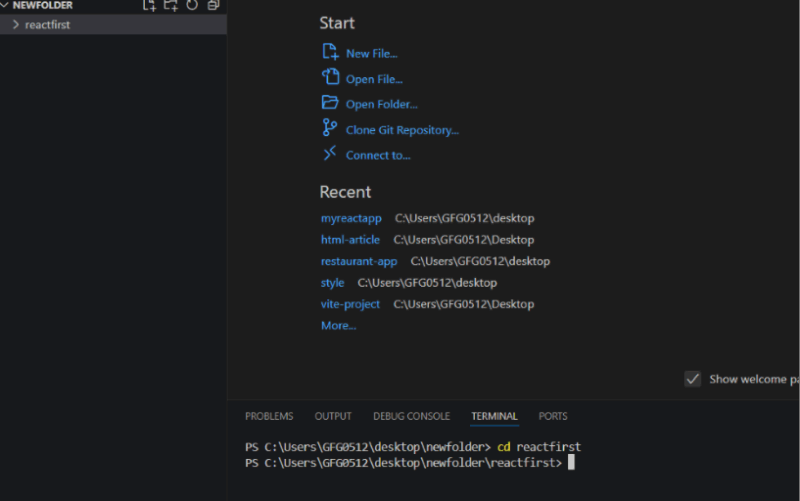Switch to the PORTS panel tab

coord(553,416)
